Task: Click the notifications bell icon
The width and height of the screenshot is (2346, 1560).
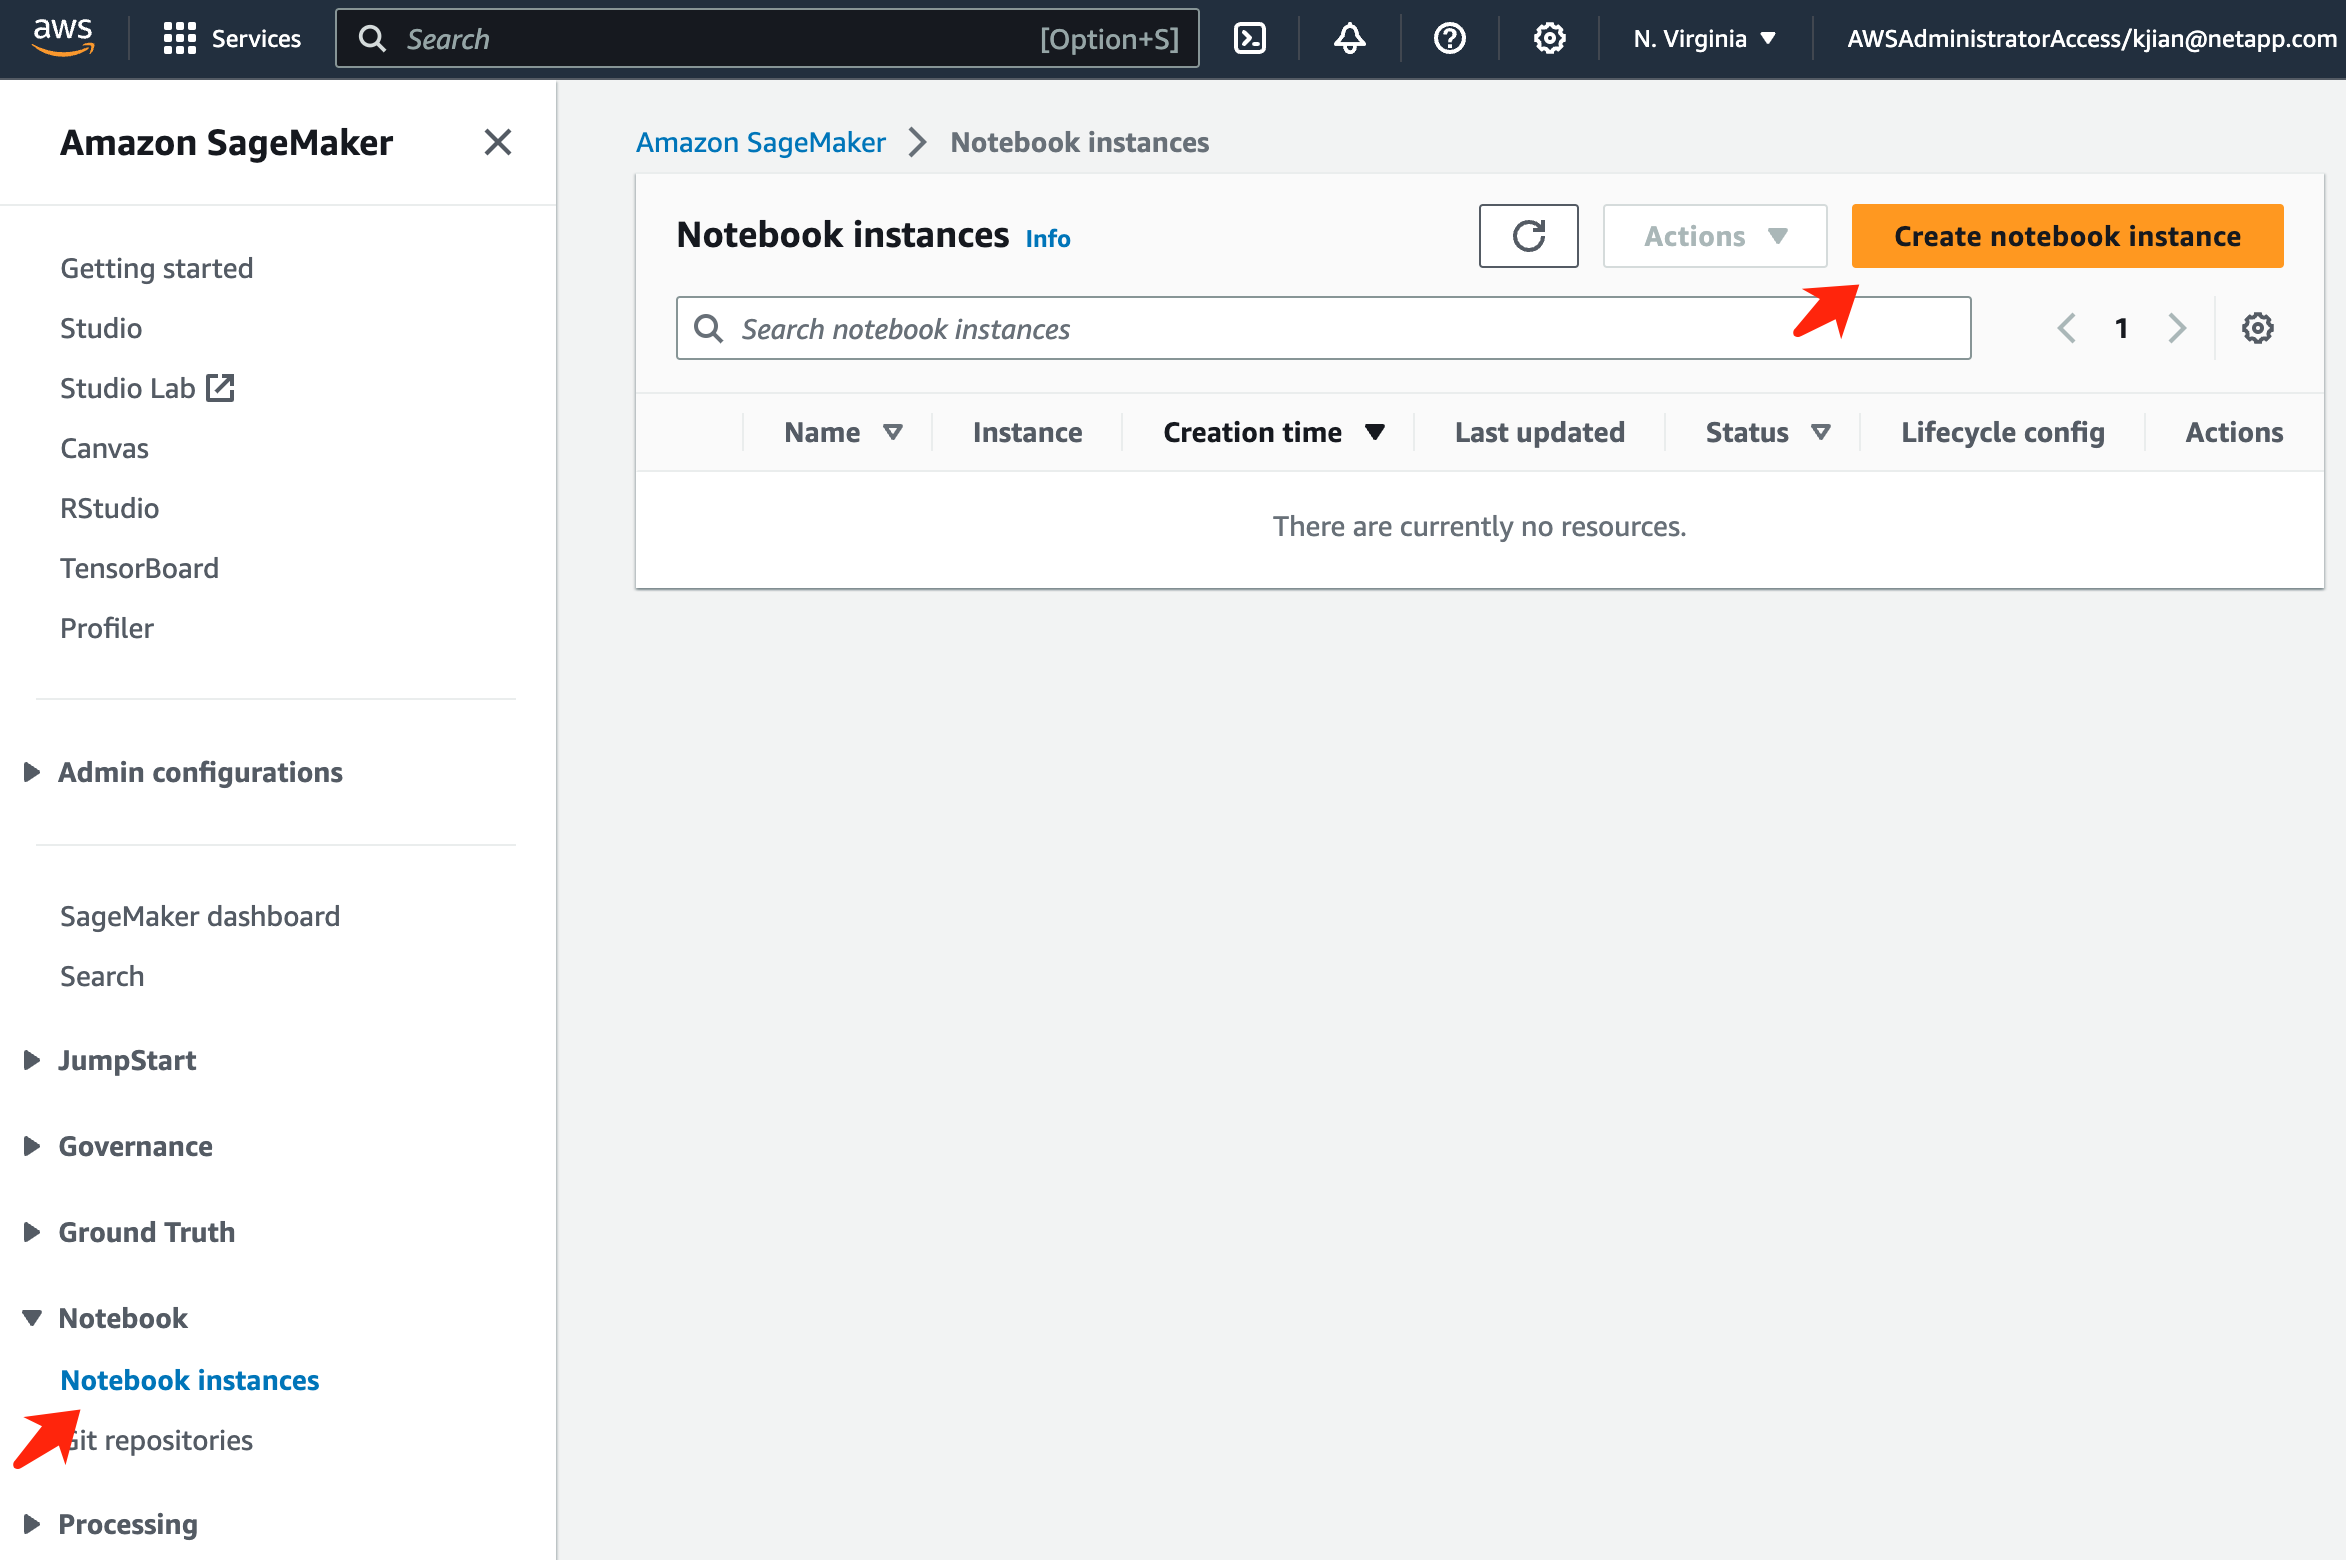Action: 1351,38
